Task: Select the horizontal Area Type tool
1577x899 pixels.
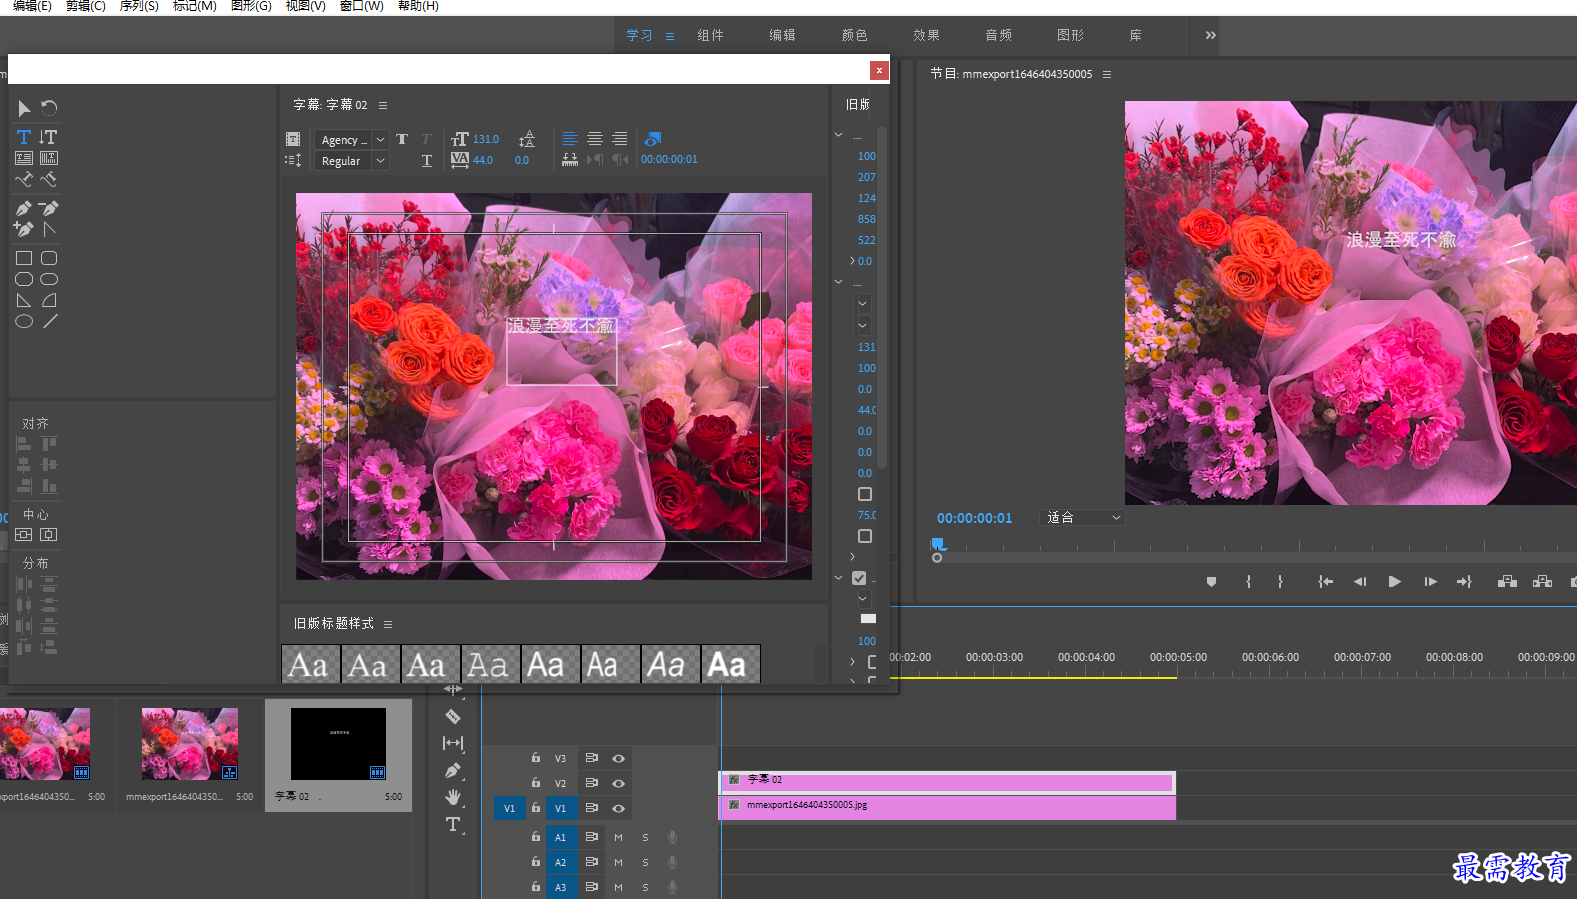Action: point(24,158)
